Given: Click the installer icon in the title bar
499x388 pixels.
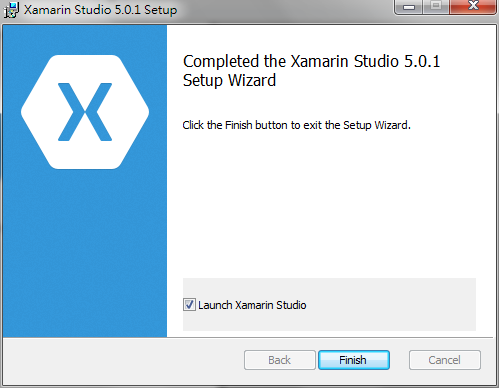Looking at the screenshot, I should coord(11,9).
